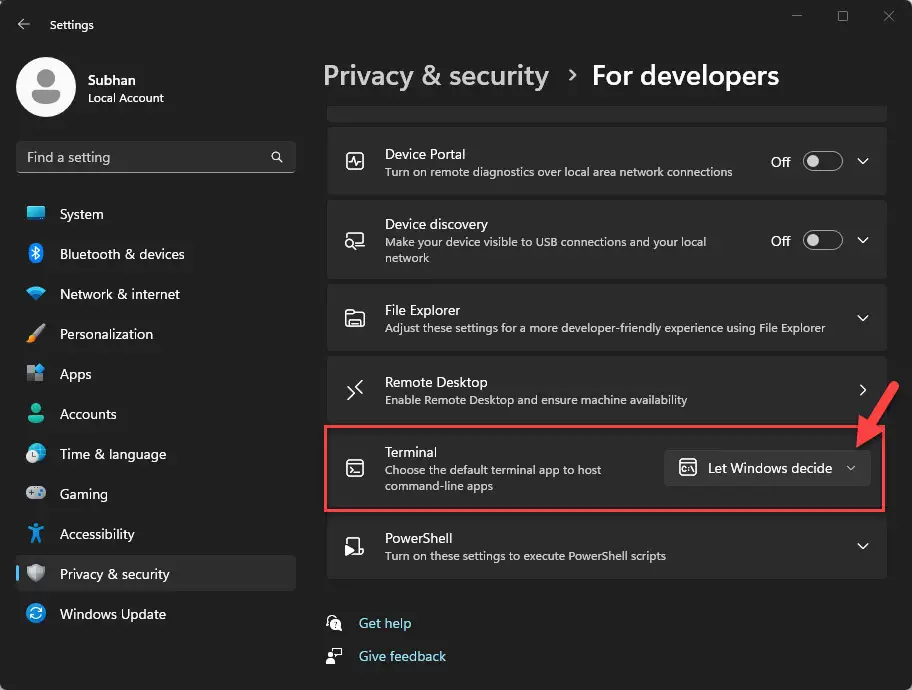Expand the Device discovery section chevron
Viewport: 912px width, 690px height.
point(863,240)
